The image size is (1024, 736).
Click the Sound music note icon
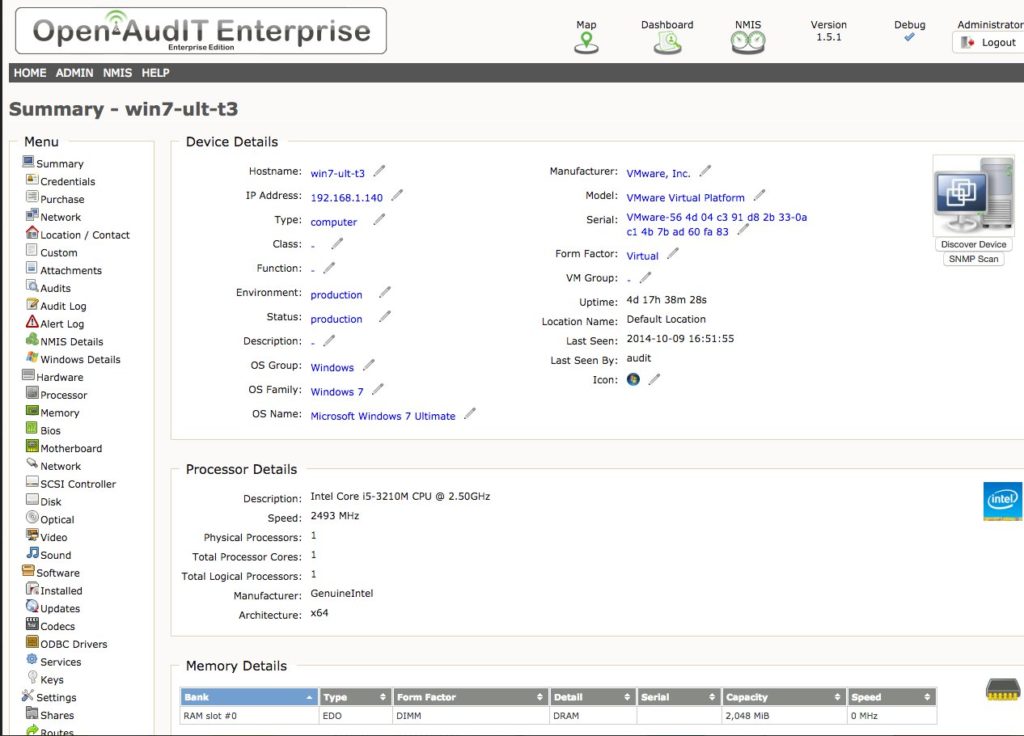pyautogui.click(x=32, y=552)
